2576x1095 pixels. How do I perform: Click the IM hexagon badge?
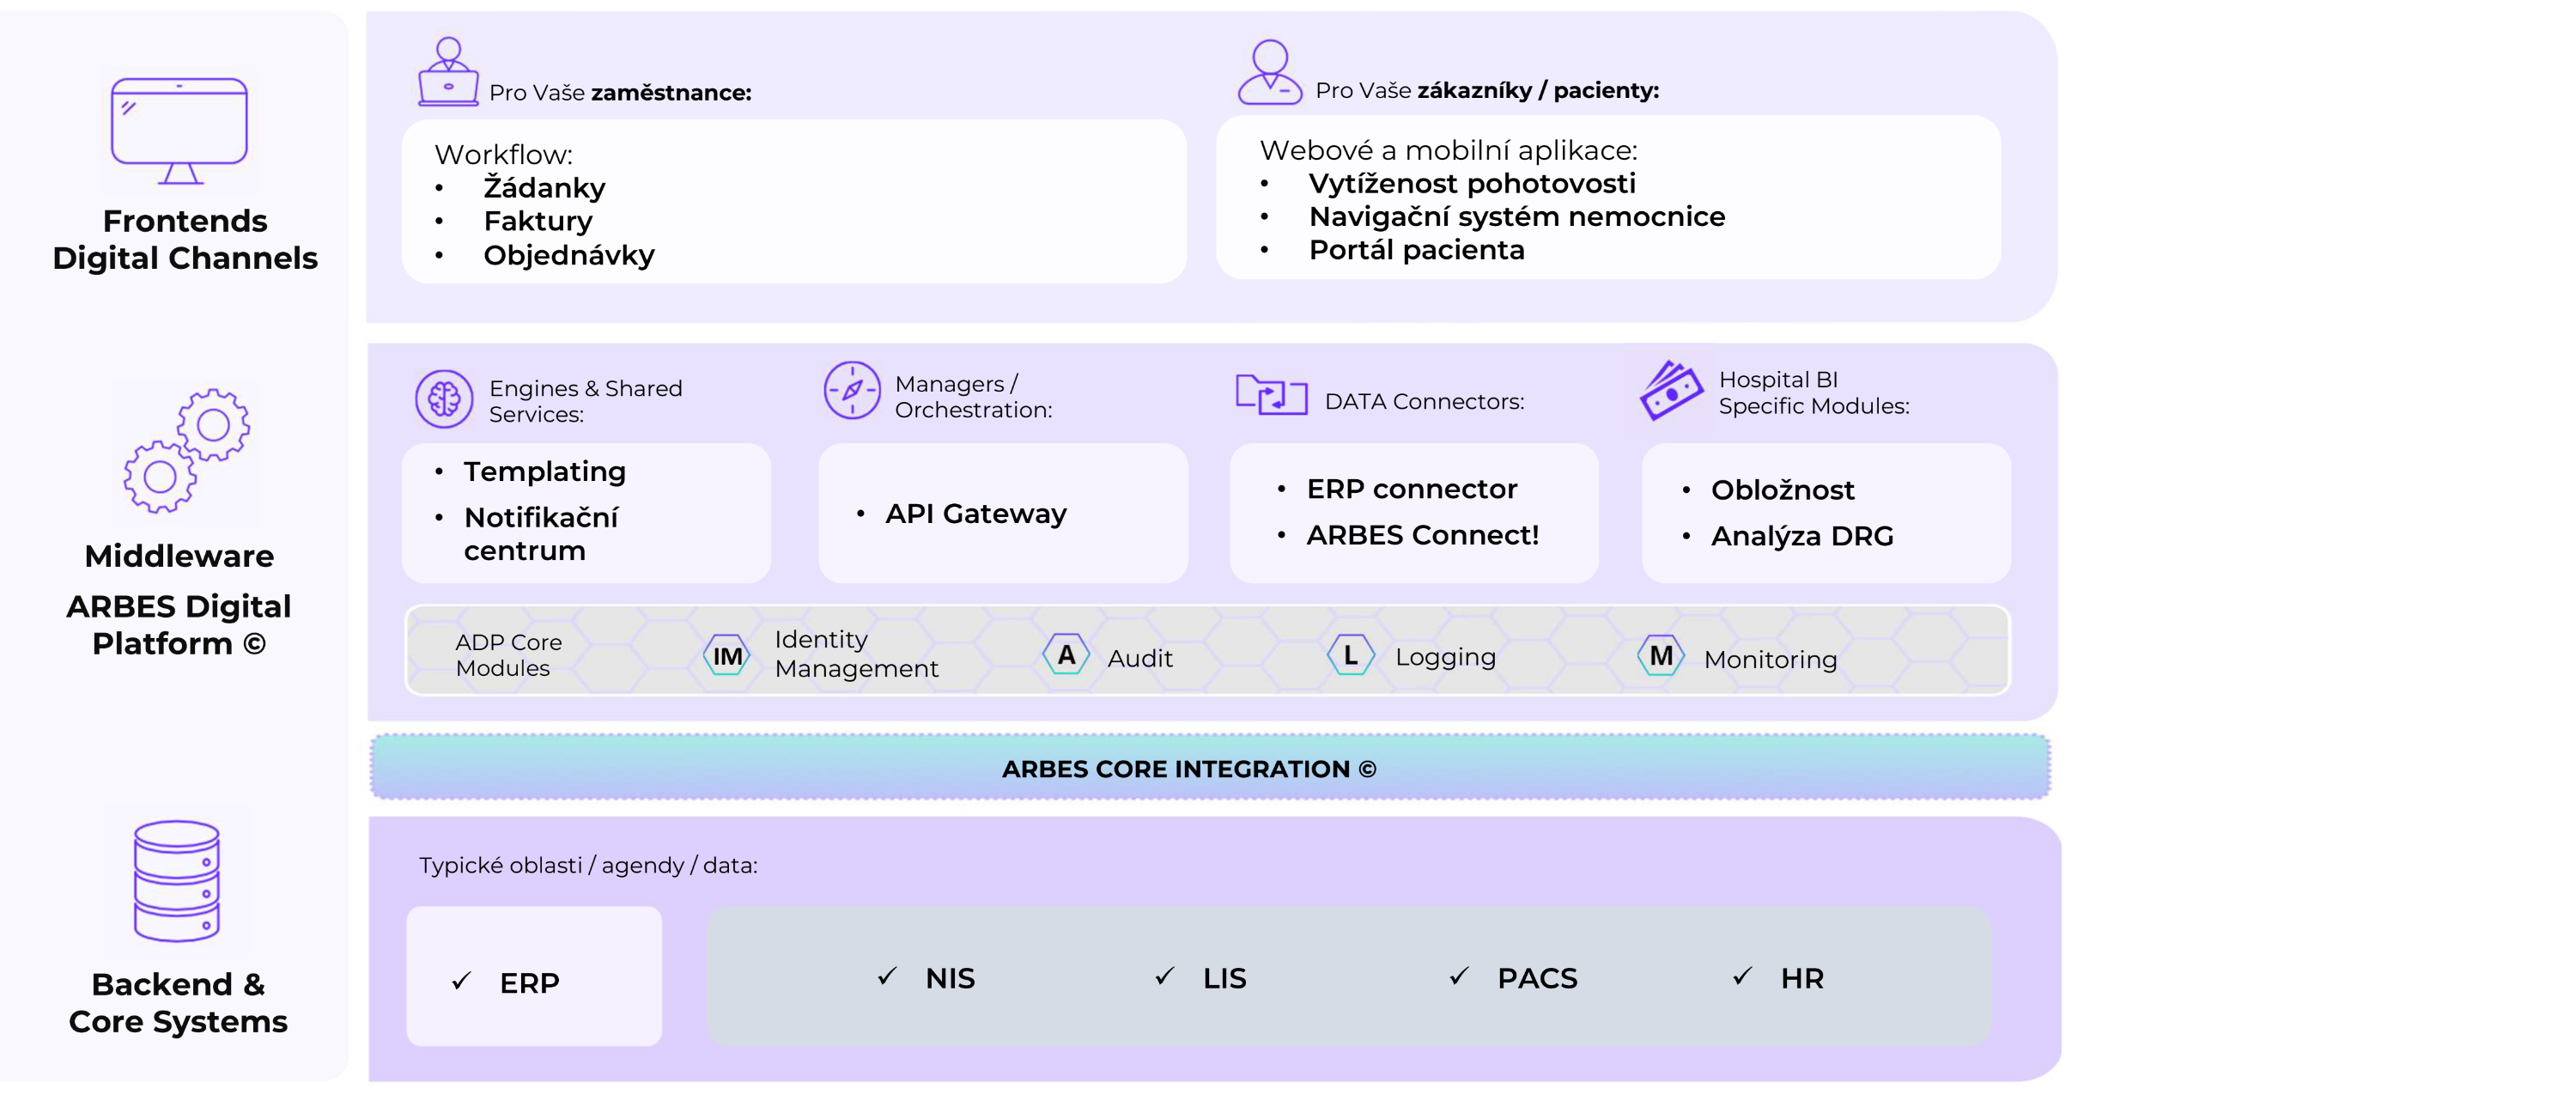coord(727,656)
